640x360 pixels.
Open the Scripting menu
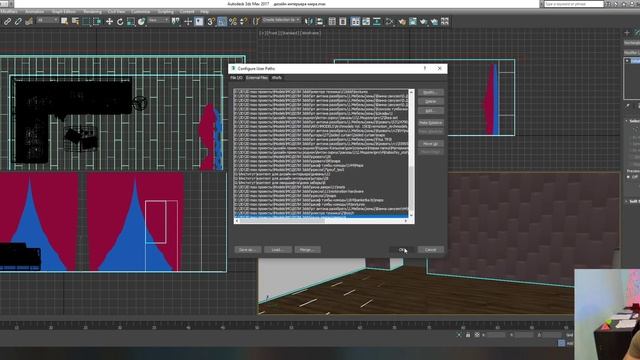tap(165, 11)
